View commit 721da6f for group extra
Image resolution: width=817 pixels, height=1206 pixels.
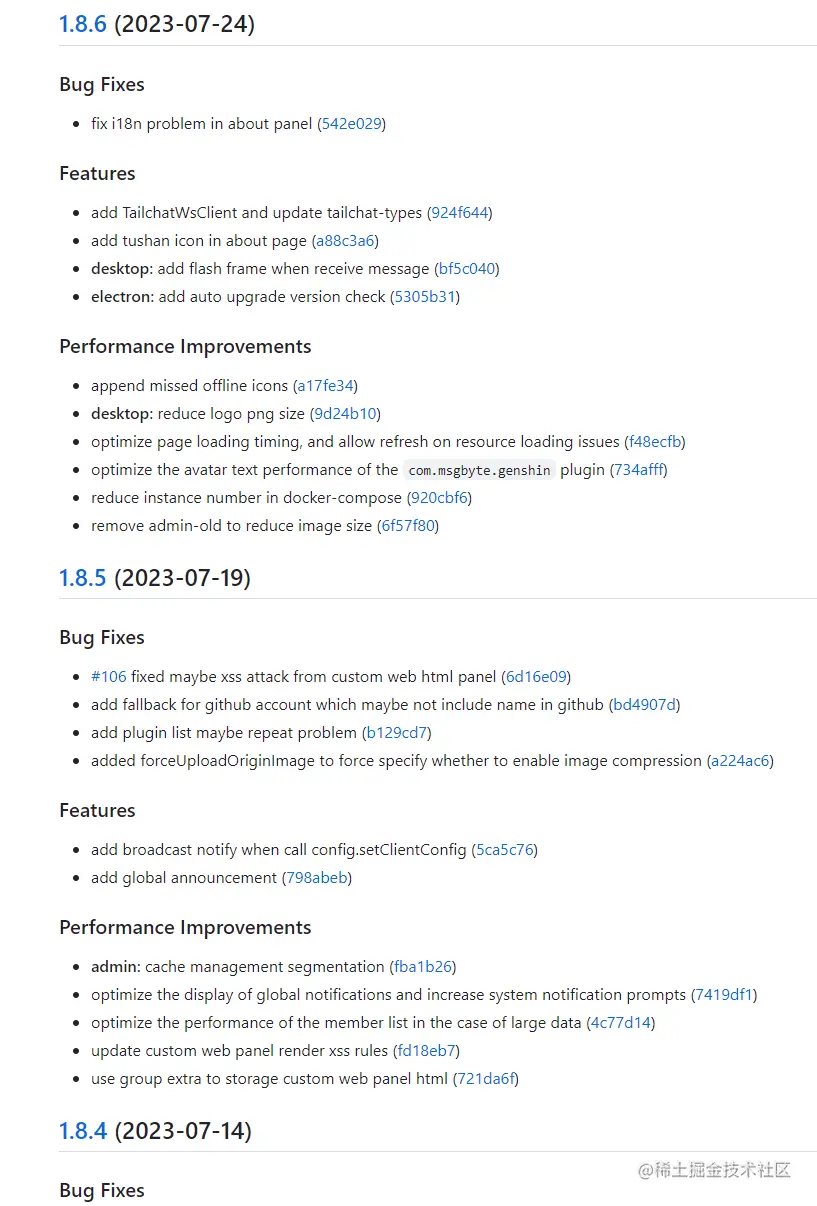coord(486,1079)
